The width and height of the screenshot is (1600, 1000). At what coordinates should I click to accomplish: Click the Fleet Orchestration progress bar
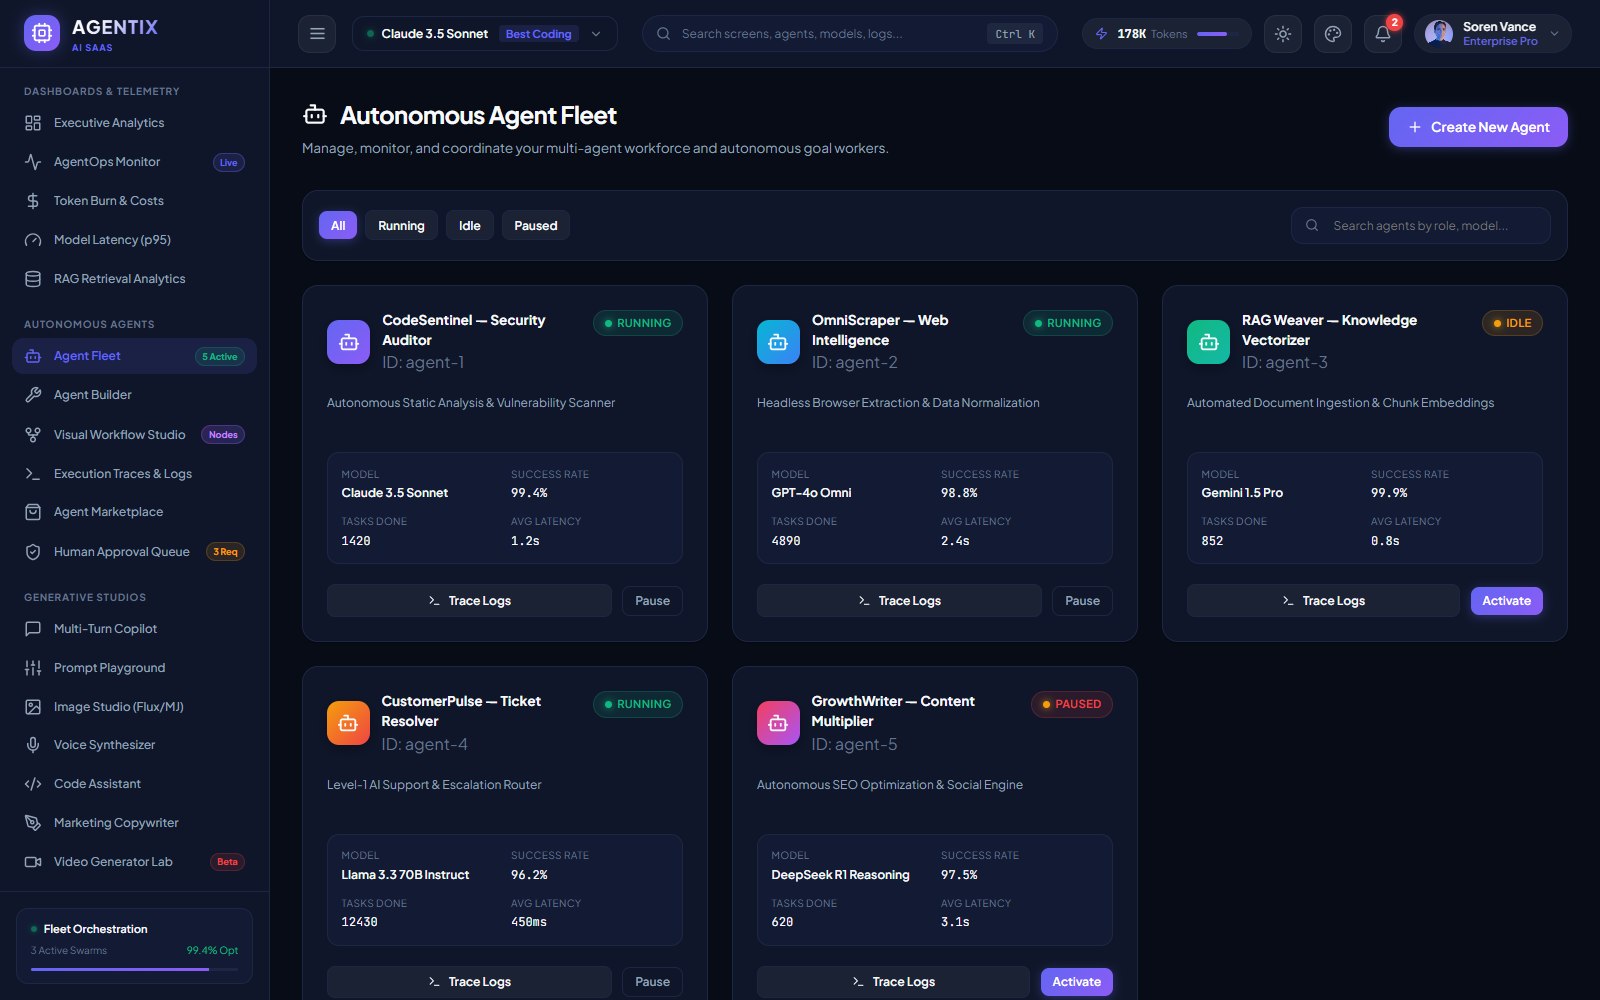click(x=134, y=969)
